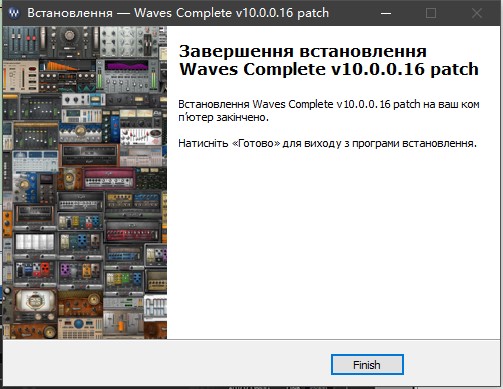Click the bold heading 'Завершення встановлення'
Image resolution: width=503 pixels, height=389 pixels.
pos(303,51)
